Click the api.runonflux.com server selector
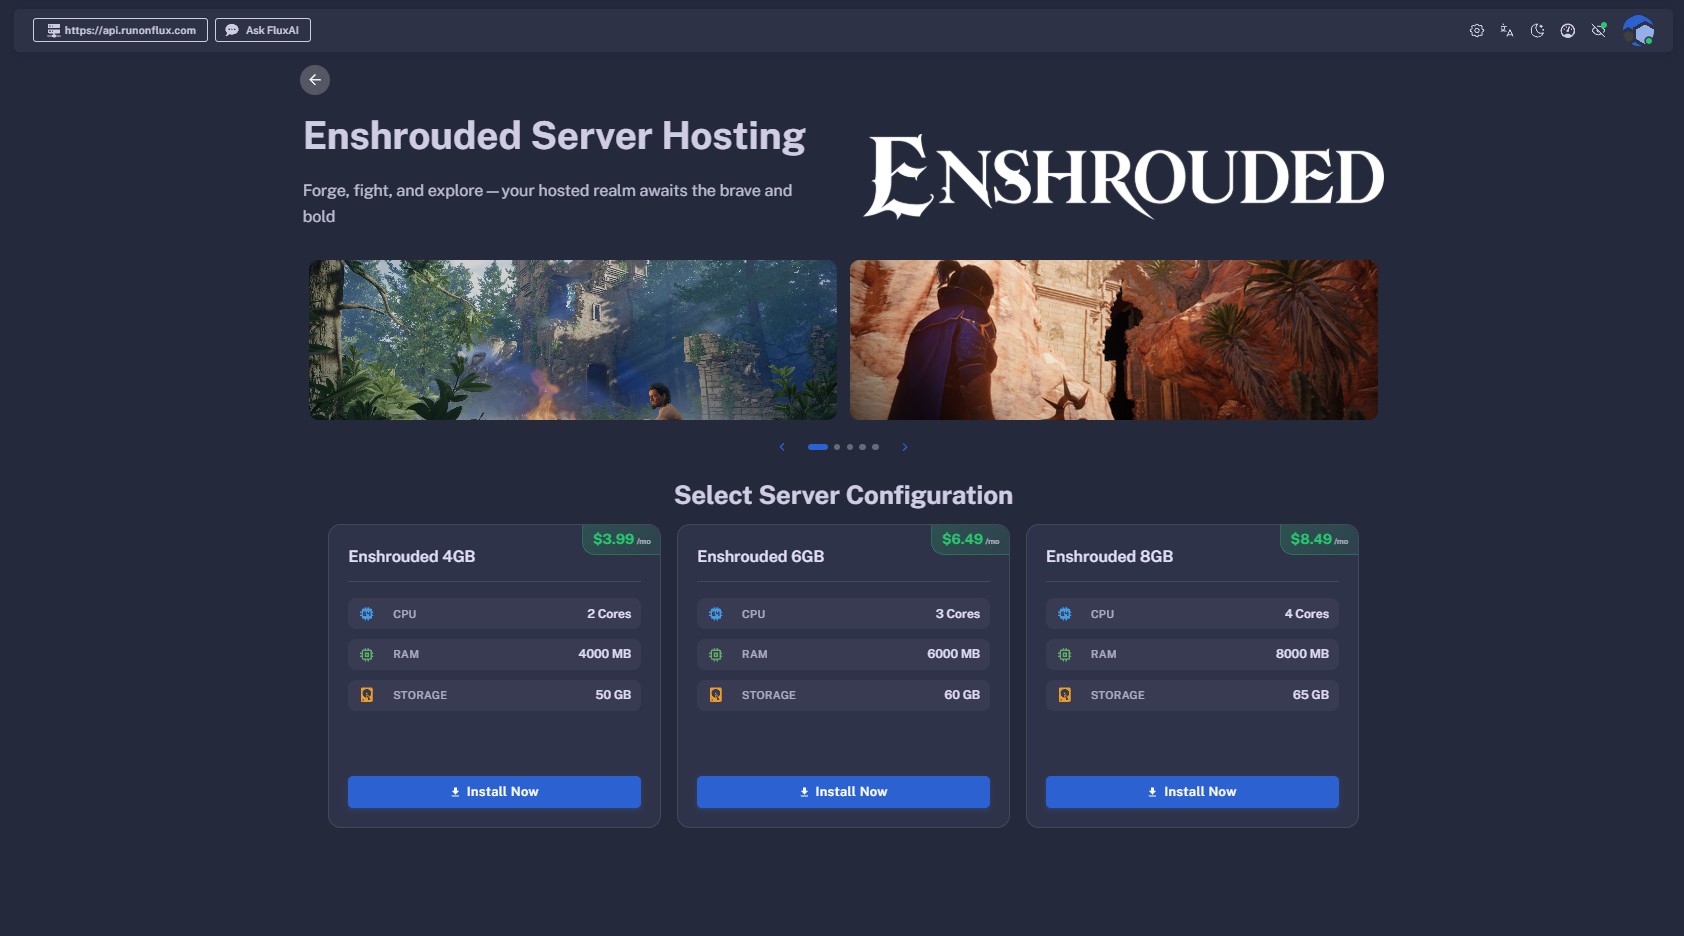Screen dimensions: 1684x936 click(120, 30)
